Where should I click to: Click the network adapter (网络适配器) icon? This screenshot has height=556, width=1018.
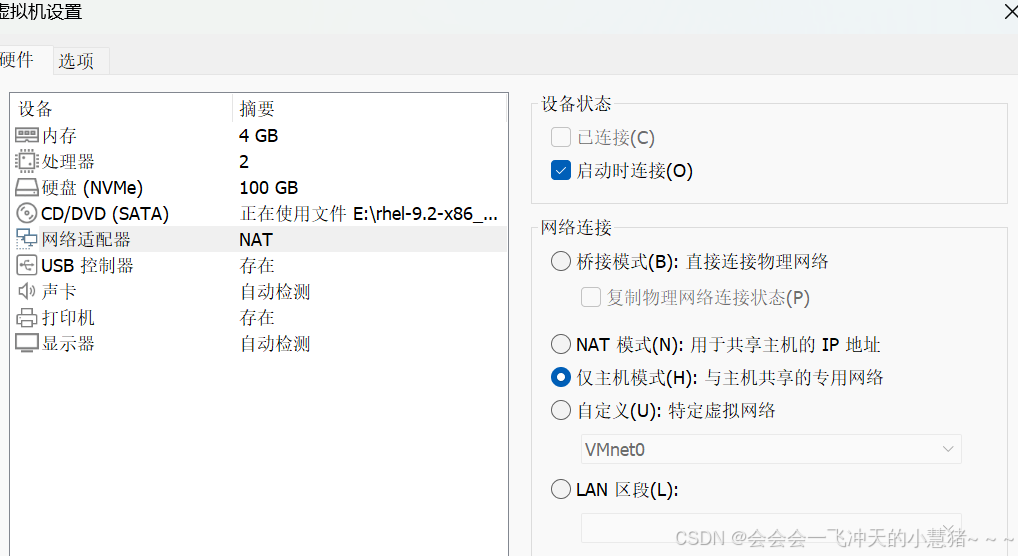click(x=27, y=239)
